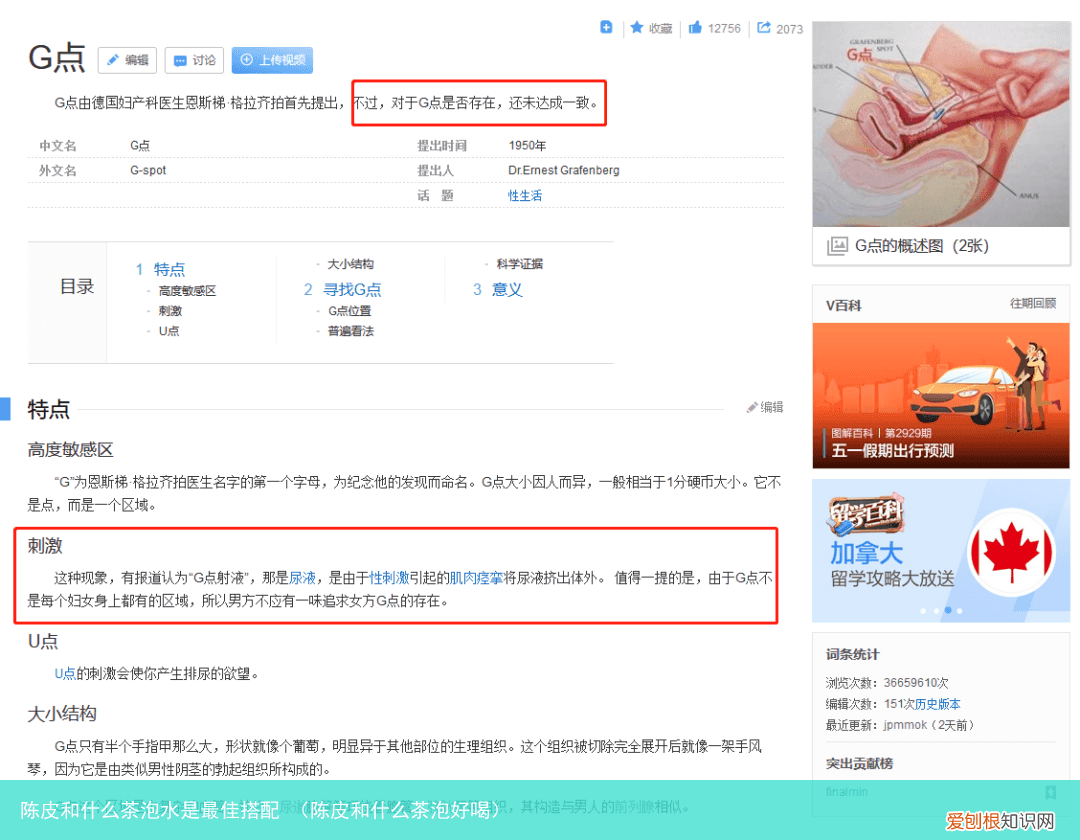Select 刺激 entry in 目录
1080x840 pixels.
click(x=170, y=311)
